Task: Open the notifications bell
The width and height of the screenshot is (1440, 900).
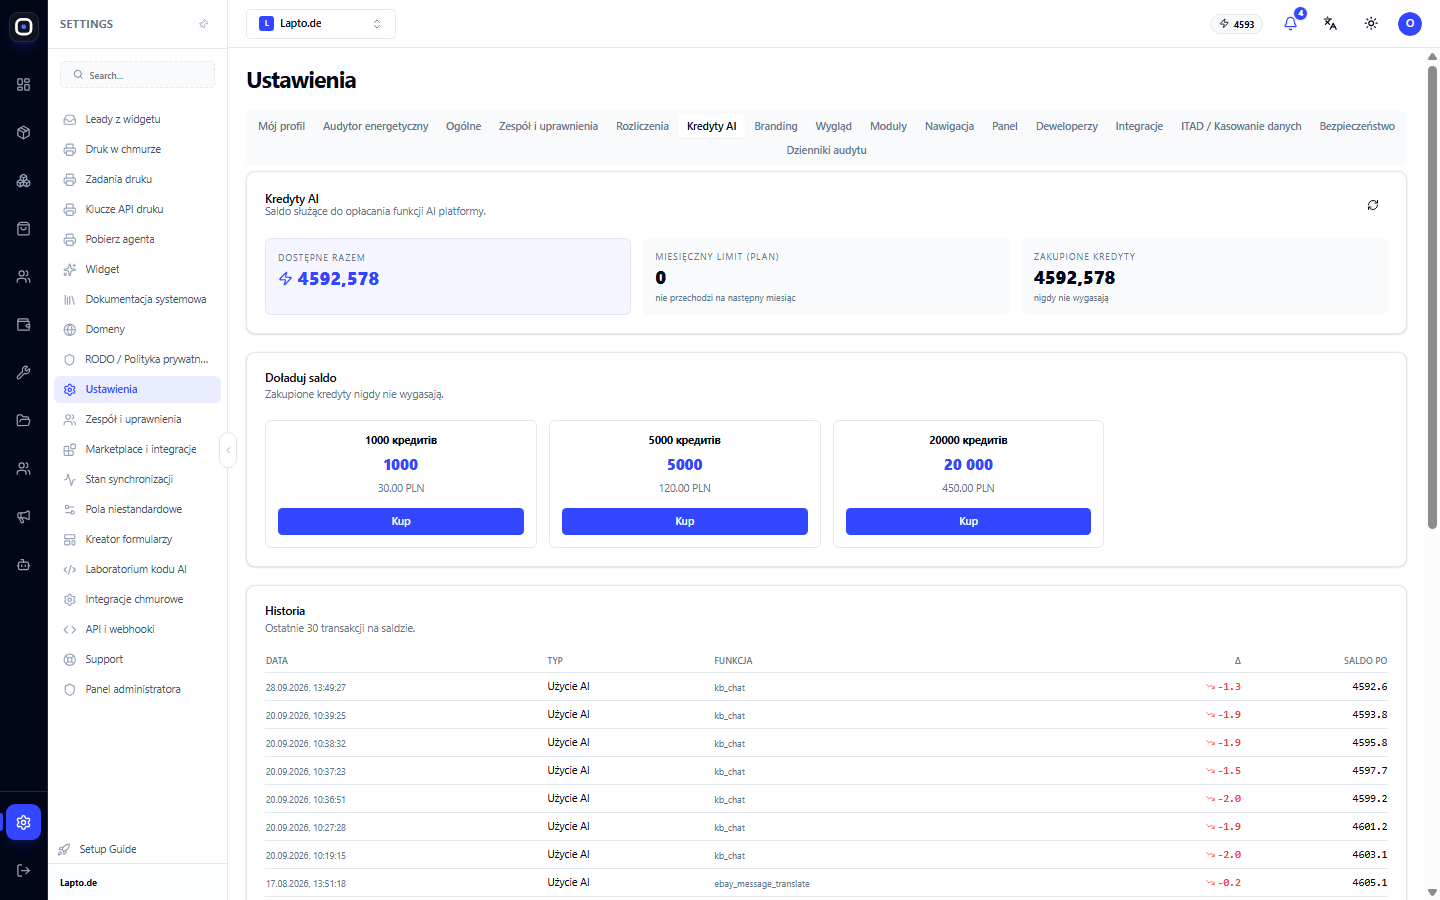Action: pos(1290,23)
